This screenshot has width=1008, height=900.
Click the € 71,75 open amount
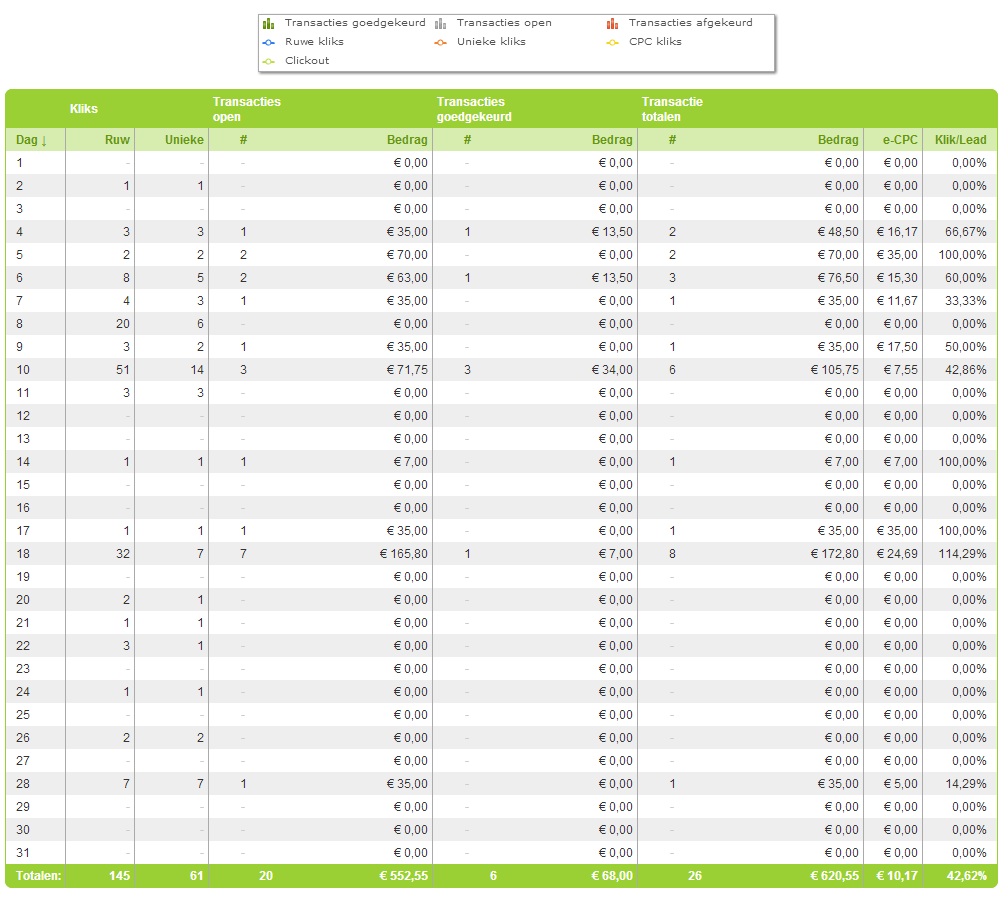pos(406,370)
